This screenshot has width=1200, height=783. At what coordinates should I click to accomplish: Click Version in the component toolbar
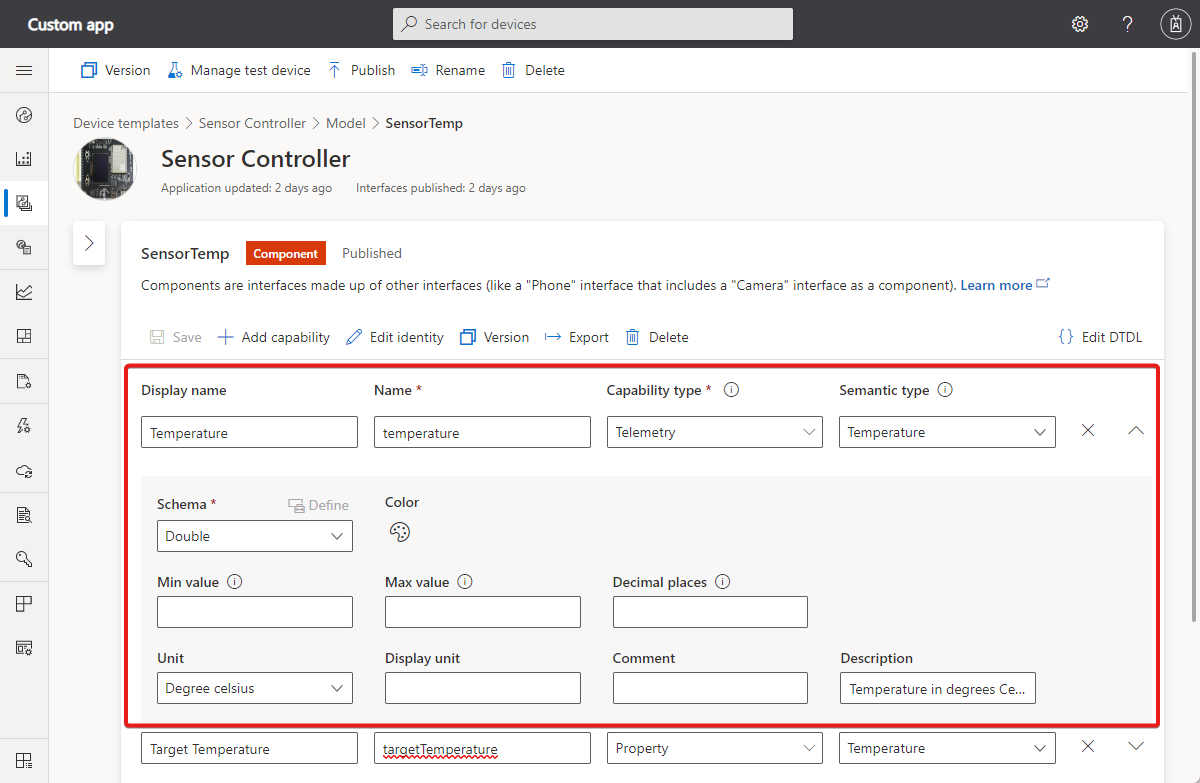[x=495, y=337]
